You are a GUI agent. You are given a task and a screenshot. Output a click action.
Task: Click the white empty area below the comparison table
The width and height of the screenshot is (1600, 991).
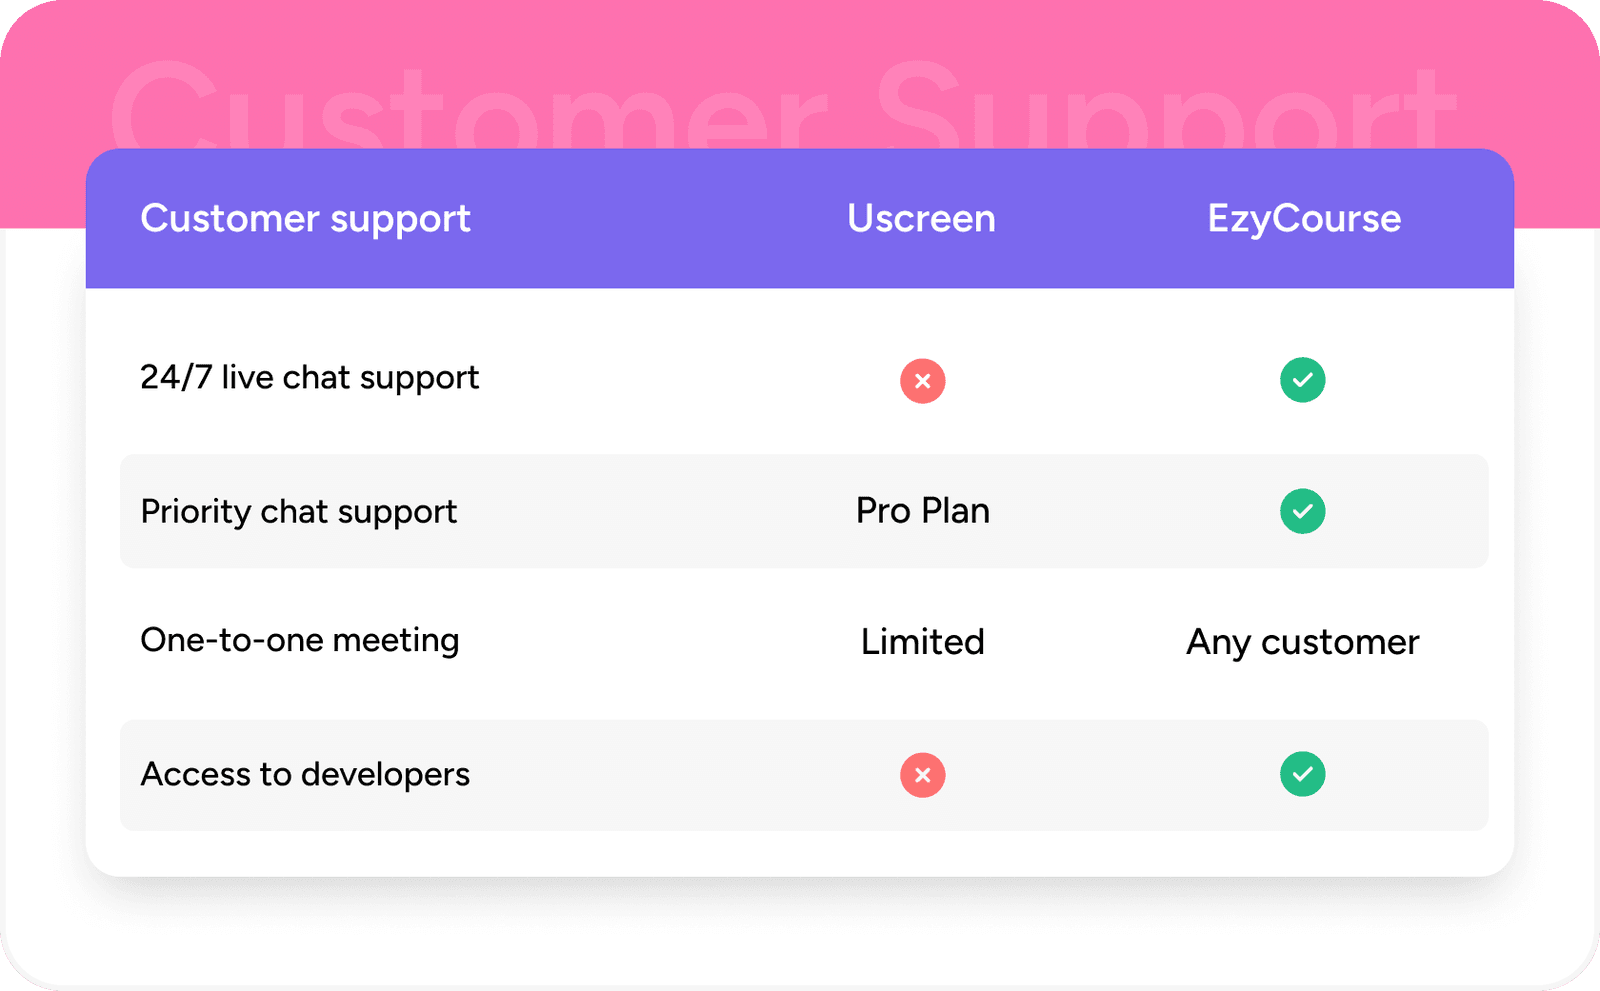tap(800, 935)
